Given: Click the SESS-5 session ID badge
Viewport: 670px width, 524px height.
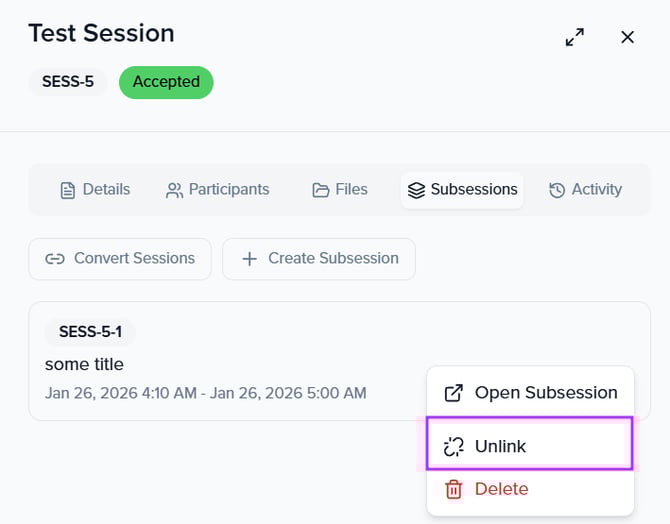Looking at the screenshot, I should [68, 82].
